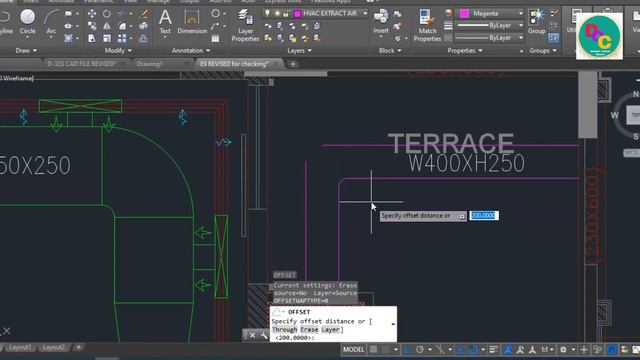
Task: Activate the Offset tool in Modify panel
Action: (143, 38)
